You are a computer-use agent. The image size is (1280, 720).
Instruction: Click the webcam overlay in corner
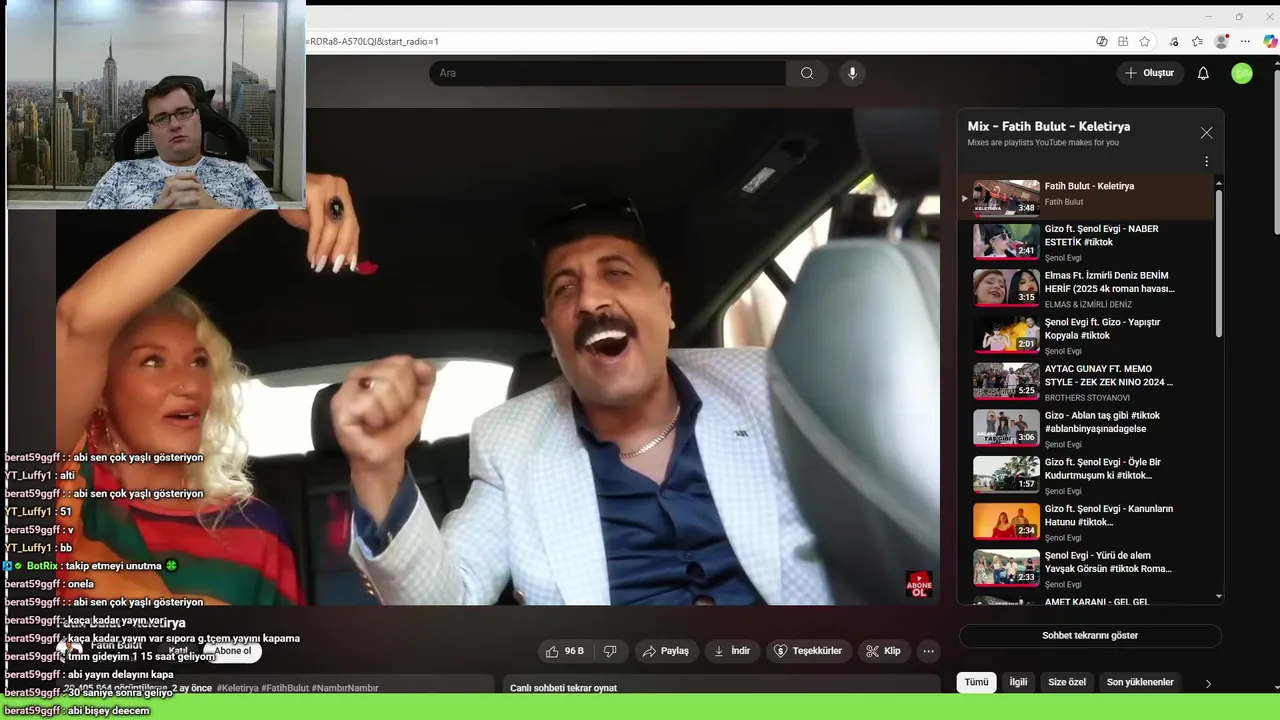155,104
